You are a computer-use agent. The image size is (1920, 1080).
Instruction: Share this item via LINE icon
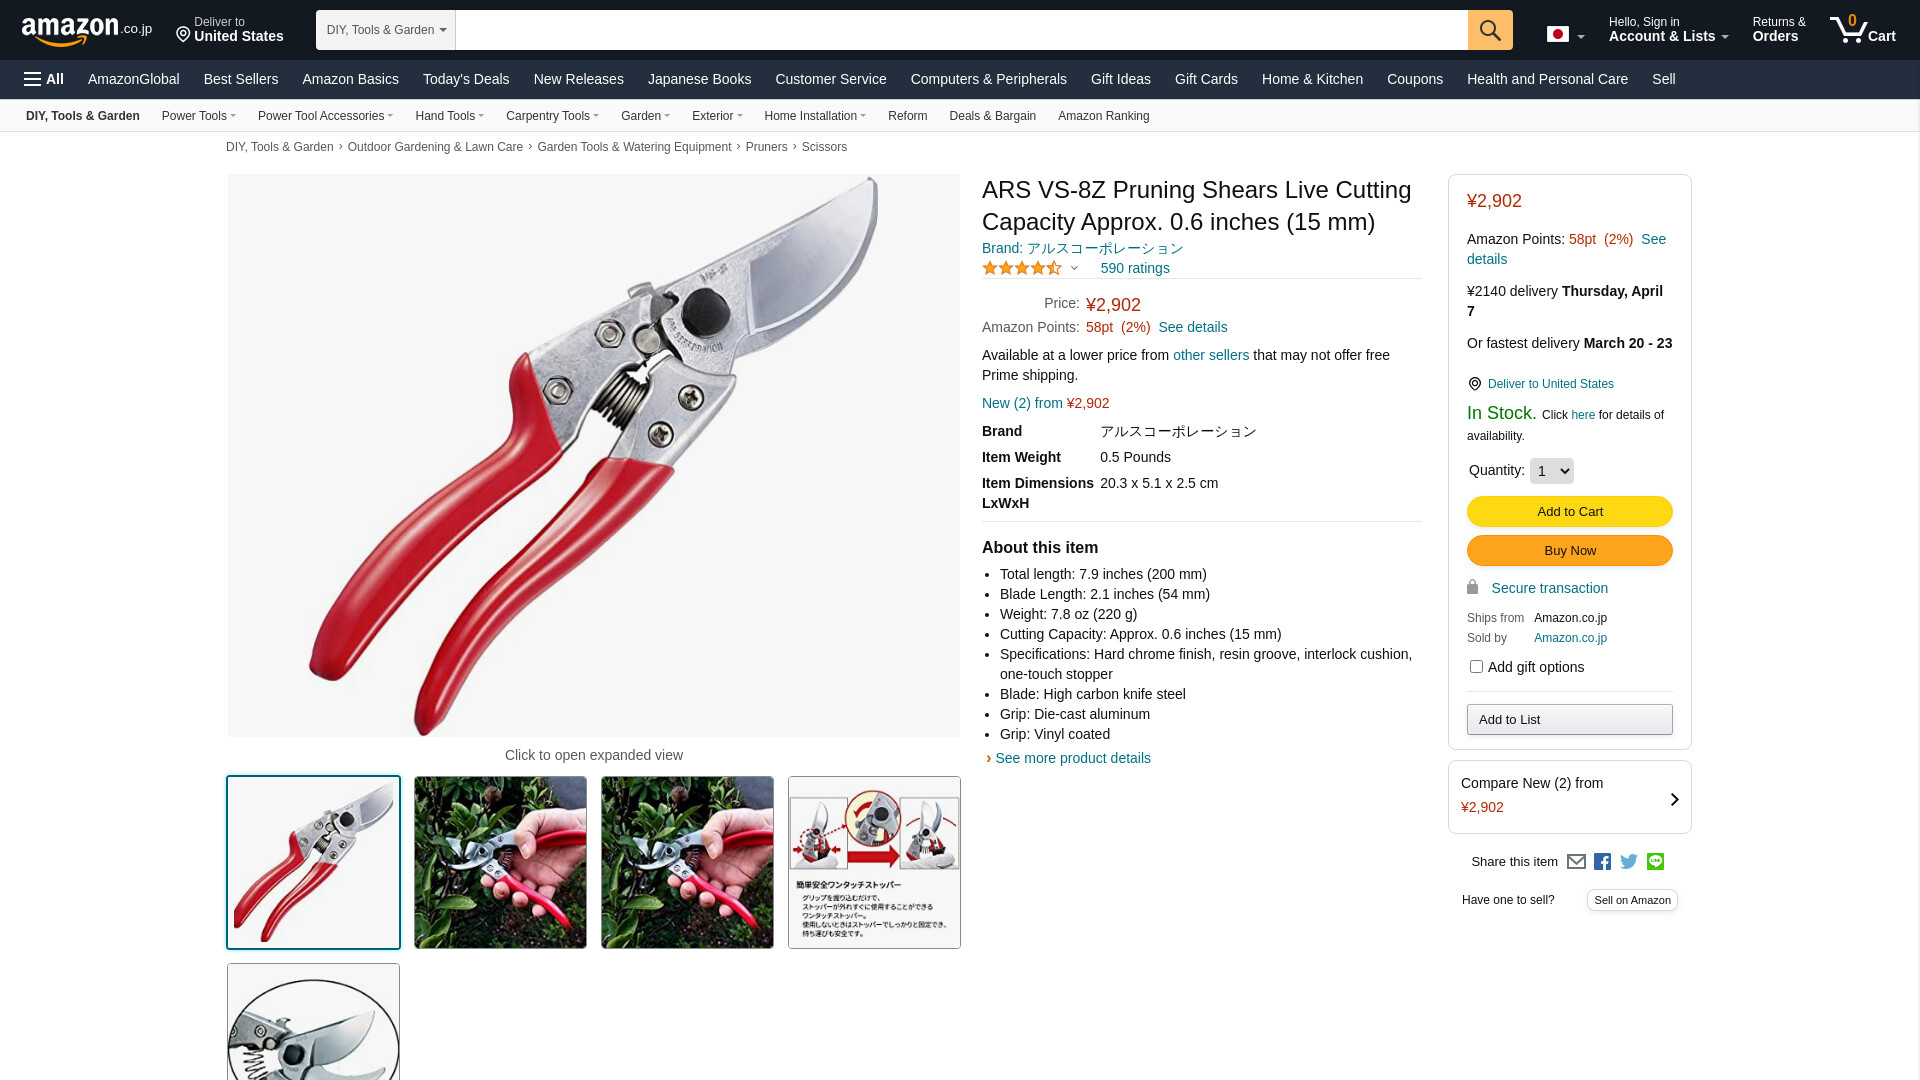(1655, 862)
